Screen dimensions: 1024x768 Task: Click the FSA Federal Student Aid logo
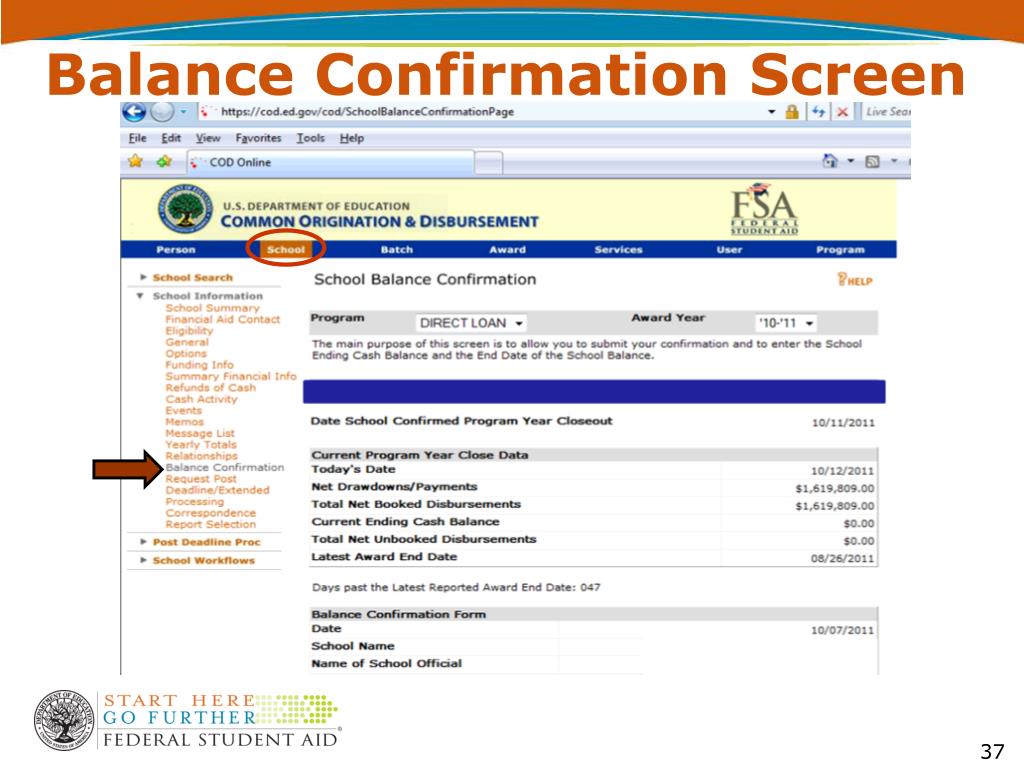point(764,209)
